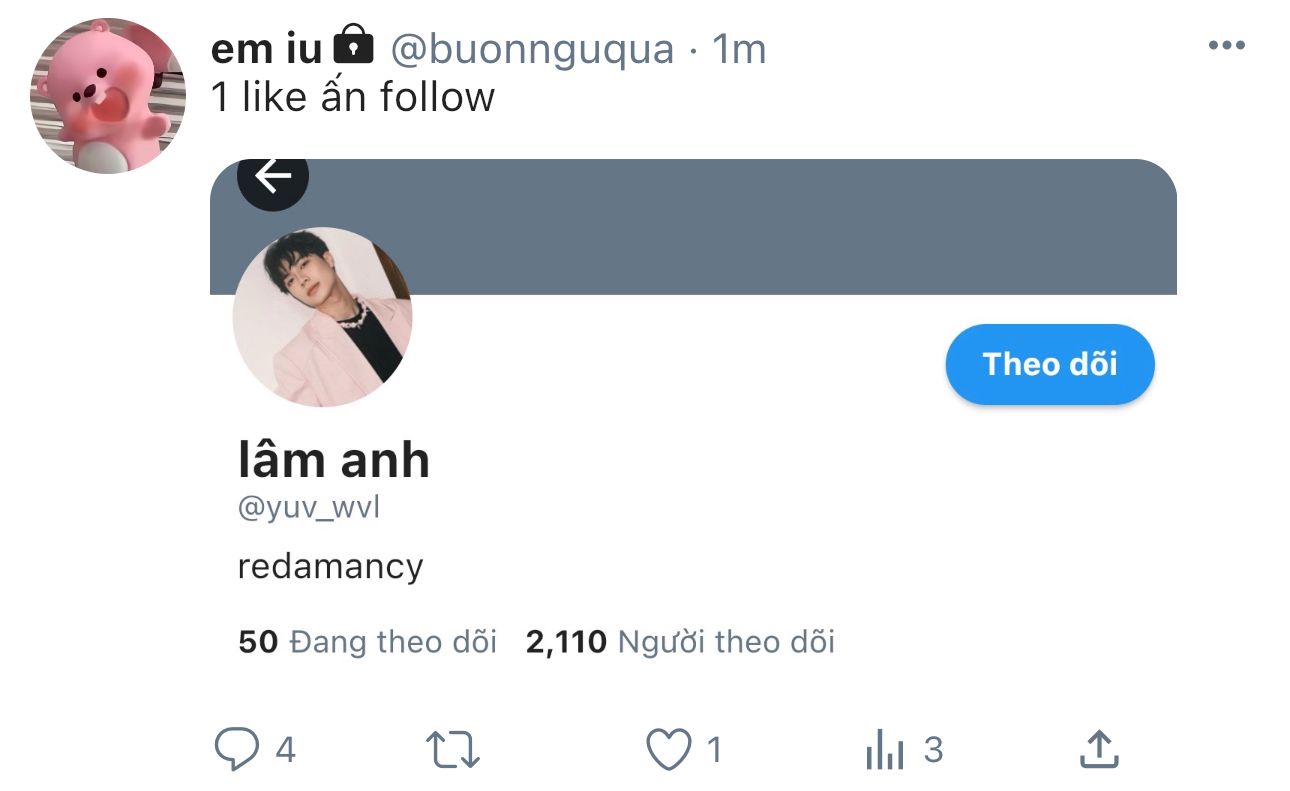Click the lâm anh profile name
Viewport: 1290px width, 791px height.
point(334,459)
